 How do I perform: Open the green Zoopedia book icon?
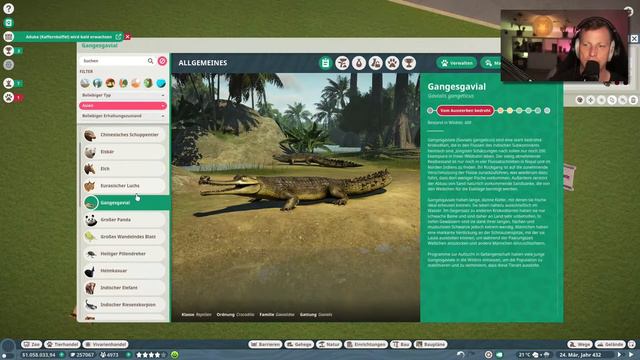click(x=9, y=22)
